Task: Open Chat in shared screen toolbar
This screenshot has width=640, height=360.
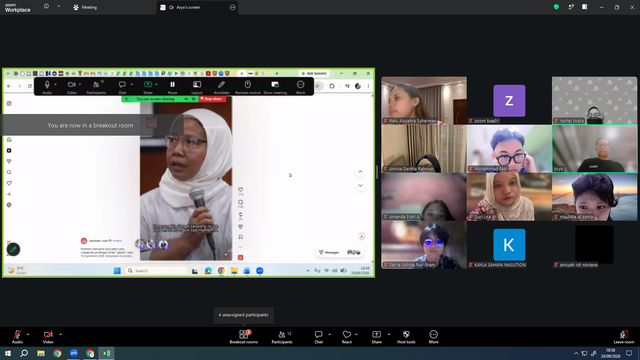Action: pos(122,86)
